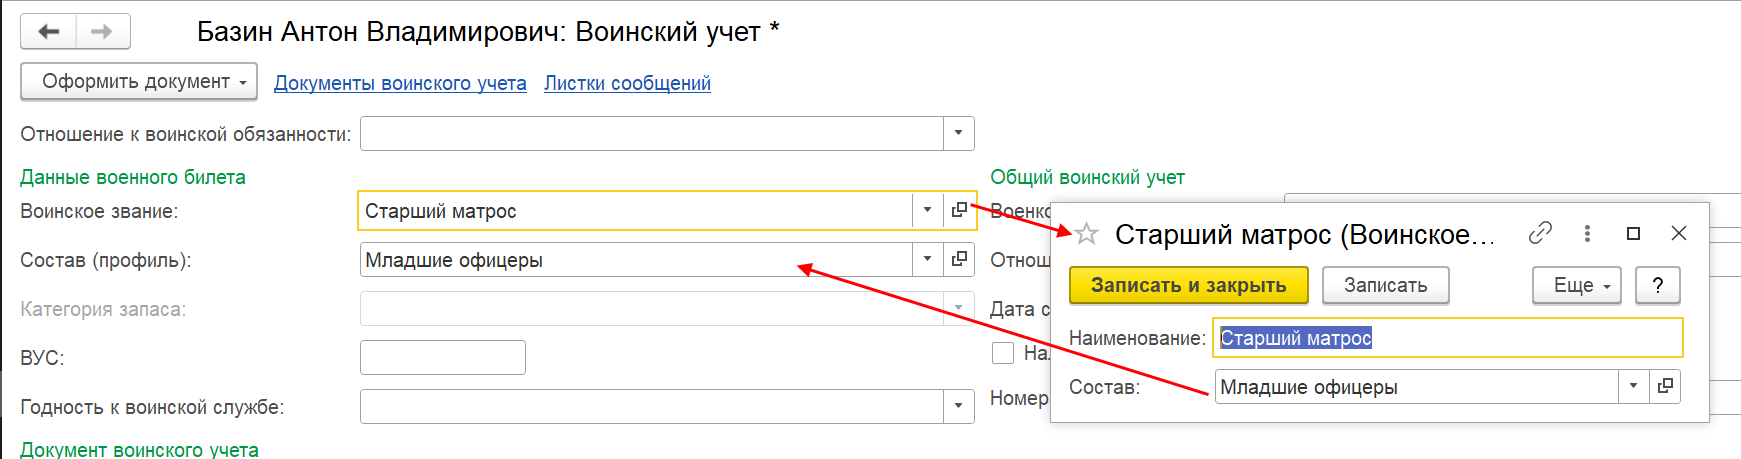Click Записать и закрыть button
This screenshot has height=459, width=1741.
tap(1188, 285)
